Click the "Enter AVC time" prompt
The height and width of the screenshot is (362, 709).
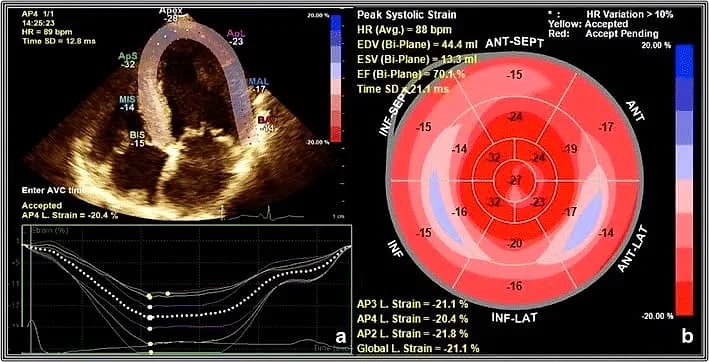[x=55, y=190]
